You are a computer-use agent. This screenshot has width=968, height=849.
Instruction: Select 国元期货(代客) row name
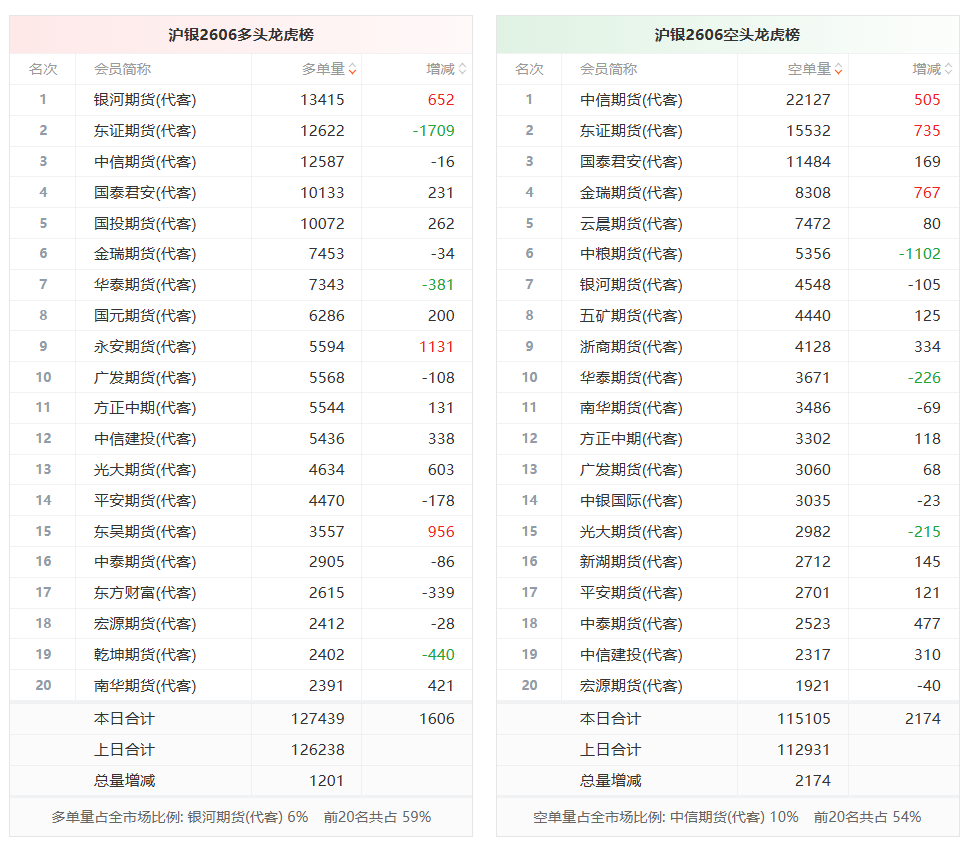click(x=145, y=316)
